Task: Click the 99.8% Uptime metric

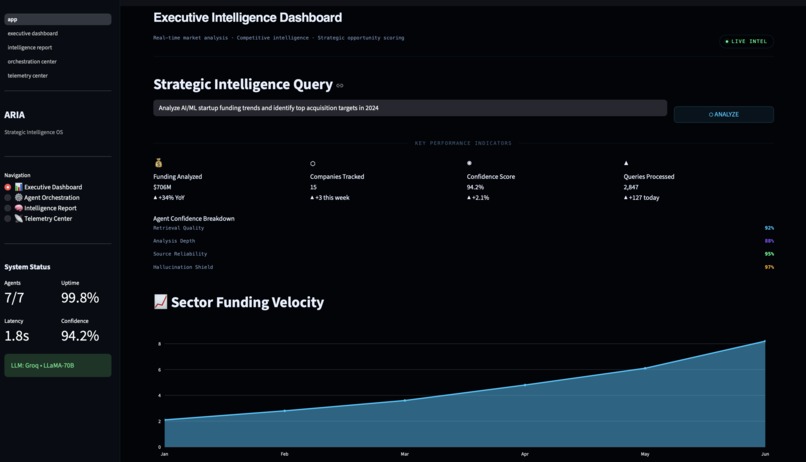Action: pyautogui.click(x=80, y=298)
